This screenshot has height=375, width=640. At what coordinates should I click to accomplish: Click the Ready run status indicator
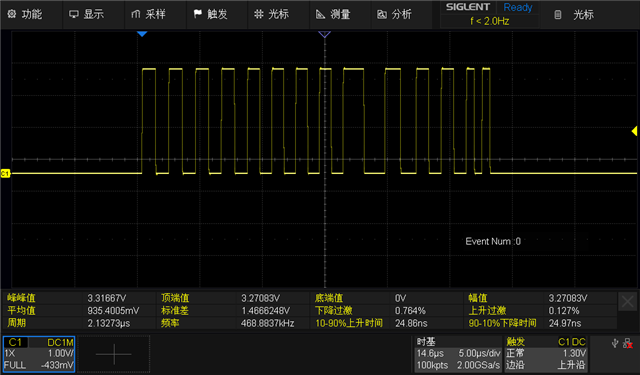(x=518, y=7)
